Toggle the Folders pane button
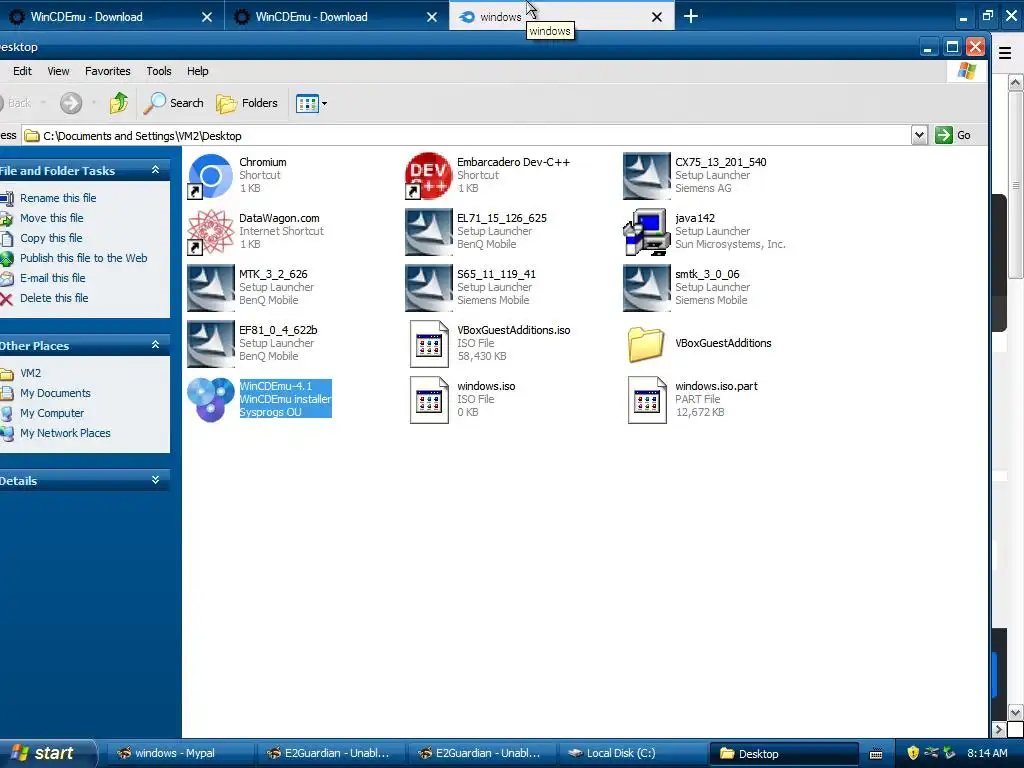This screenshot has height=768, width=1024. [x=247, y=103]
